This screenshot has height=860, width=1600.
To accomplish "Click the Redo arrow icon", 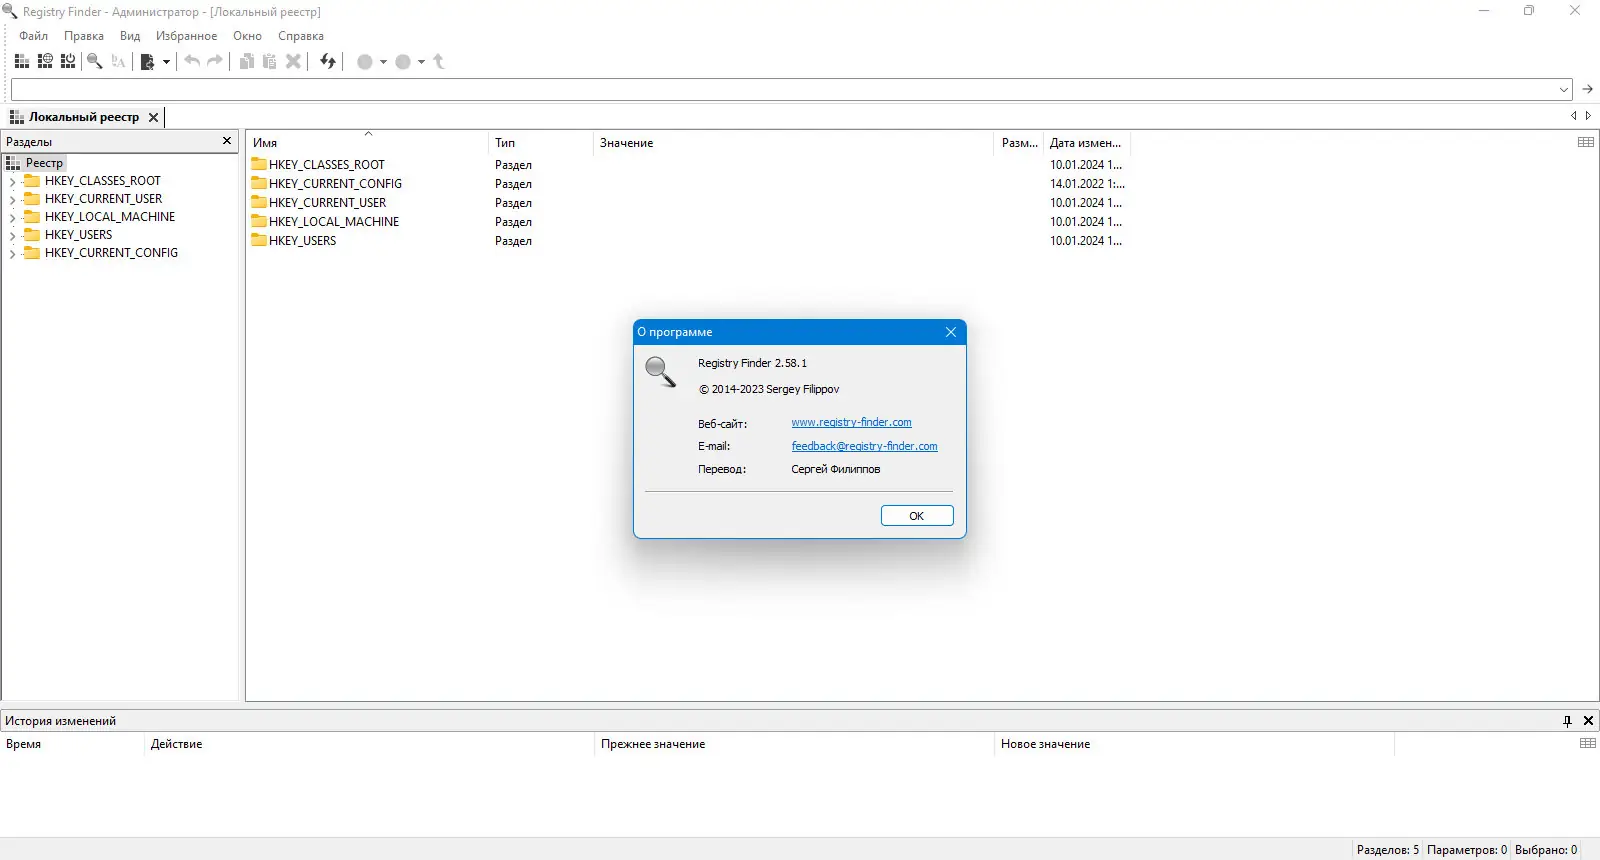I will click(x=215, y=61).
